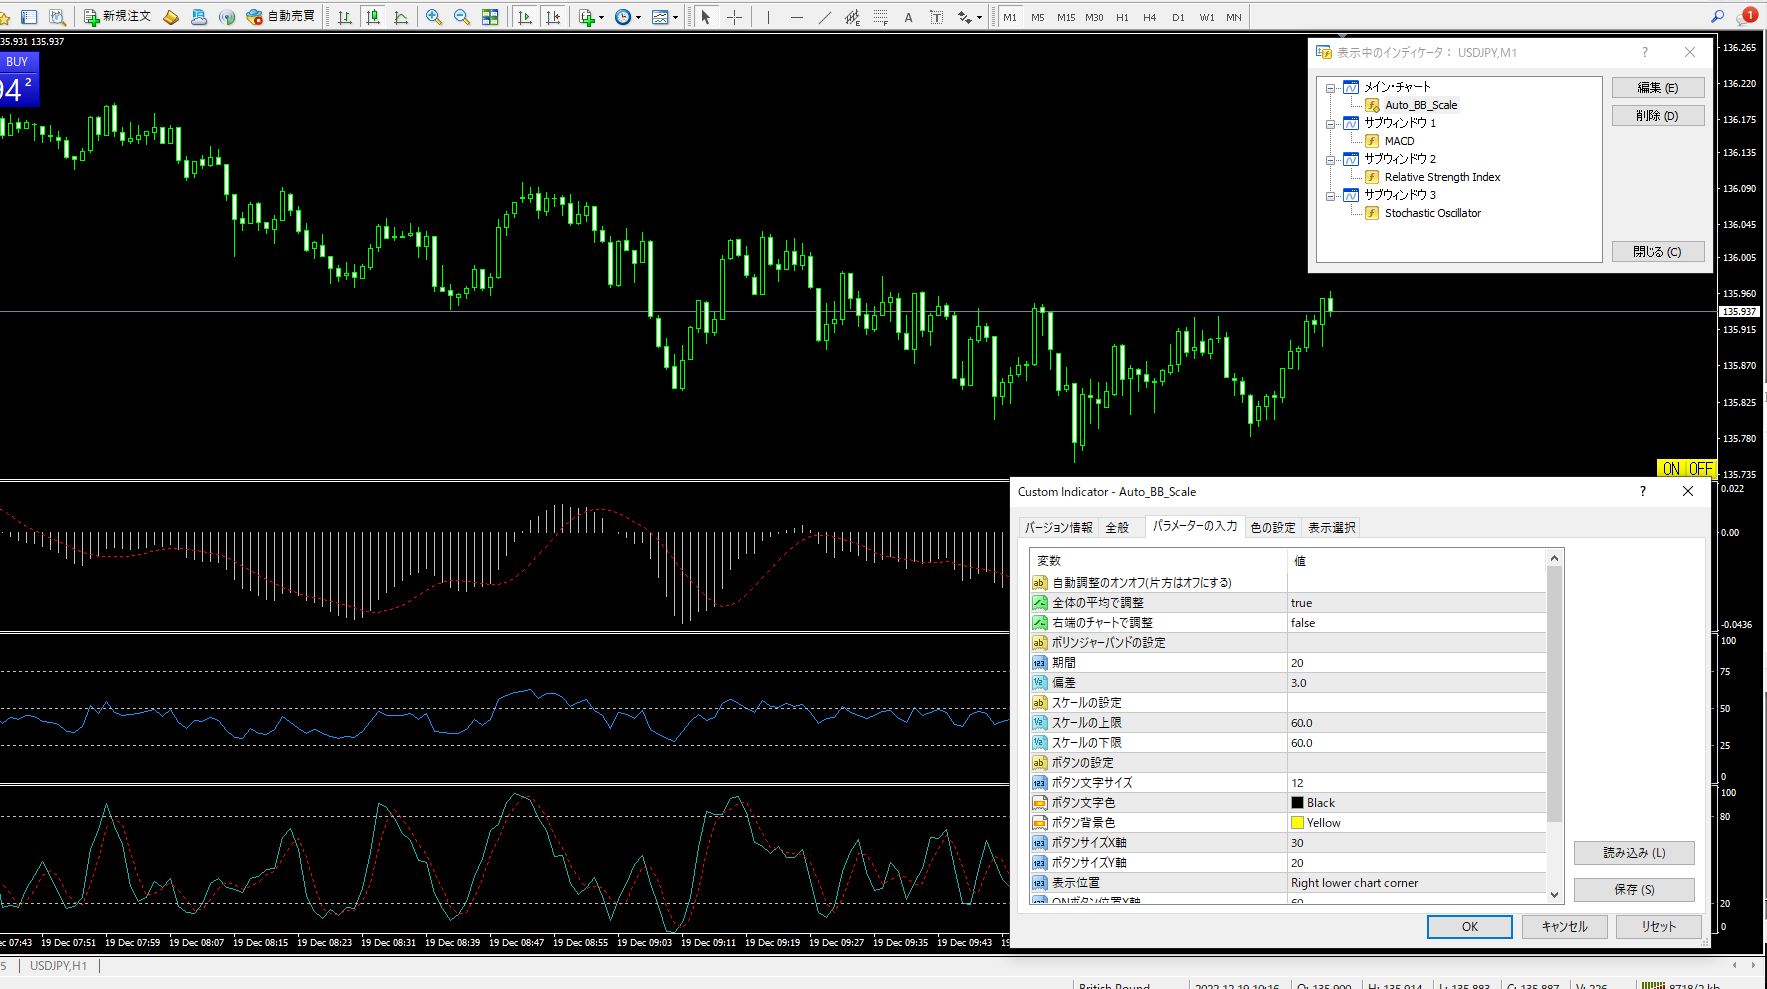Open the periodicity clock dropdown arrow
The height and width of the screenshot is (989, 1767).
tap(638, 18)
